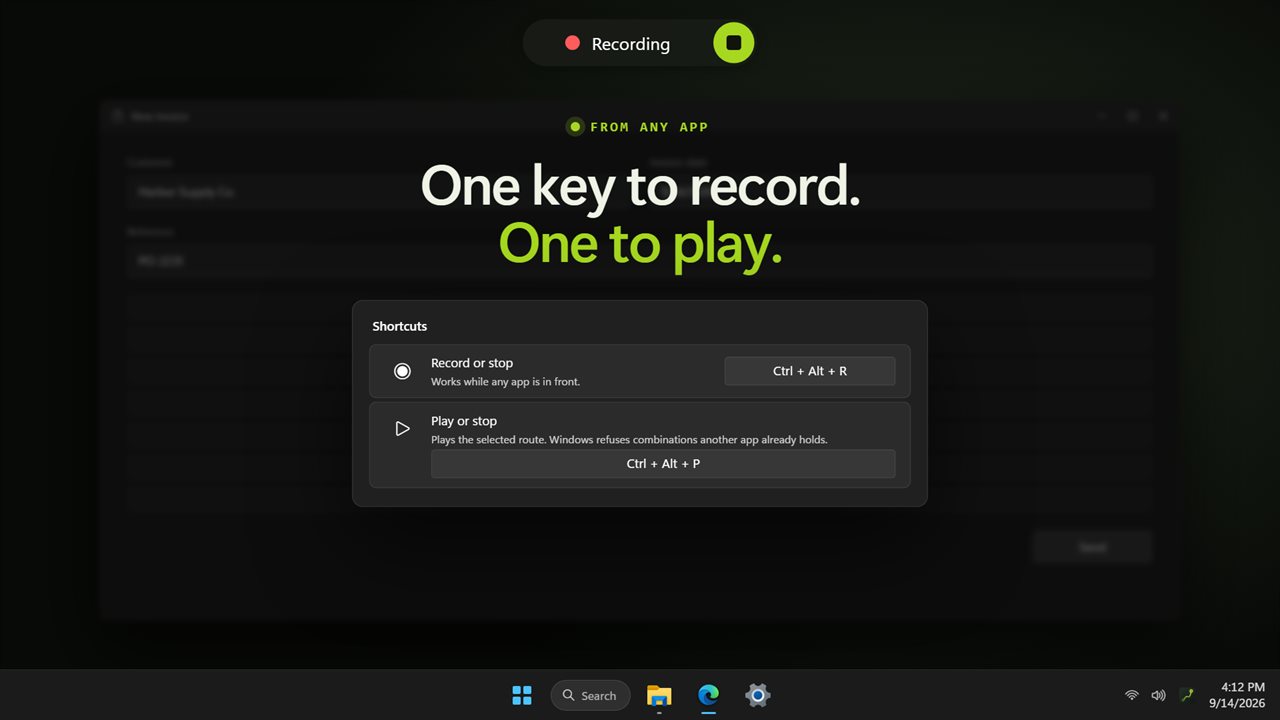Launch Microsoft Edge from the taskbar
Viewport: 1280px width, 720px height.
708,695
